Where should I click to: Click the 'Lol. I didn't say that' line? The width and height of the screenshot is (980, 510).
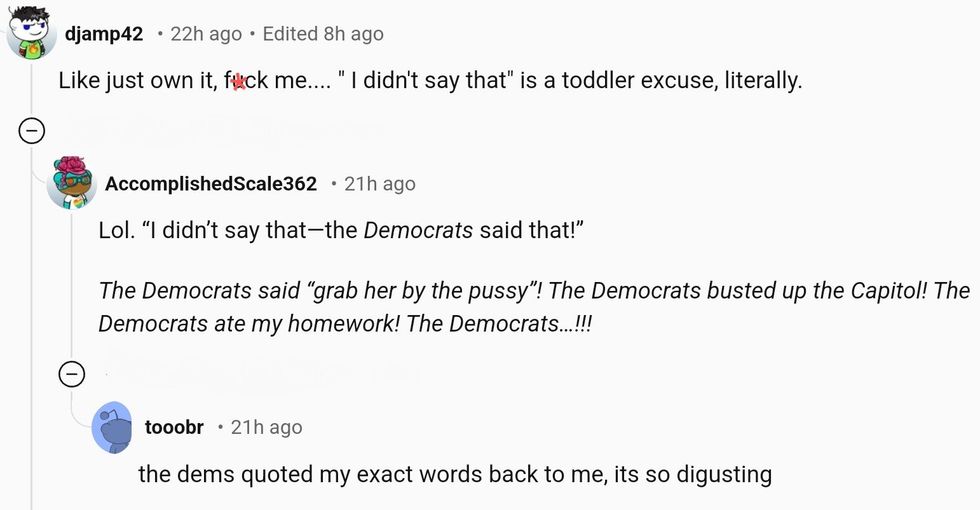pos(340,231)
